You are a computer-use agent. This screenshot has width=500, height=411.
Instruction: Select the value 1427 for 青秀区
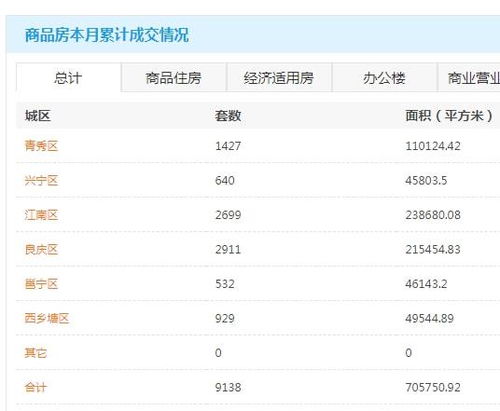228,146
